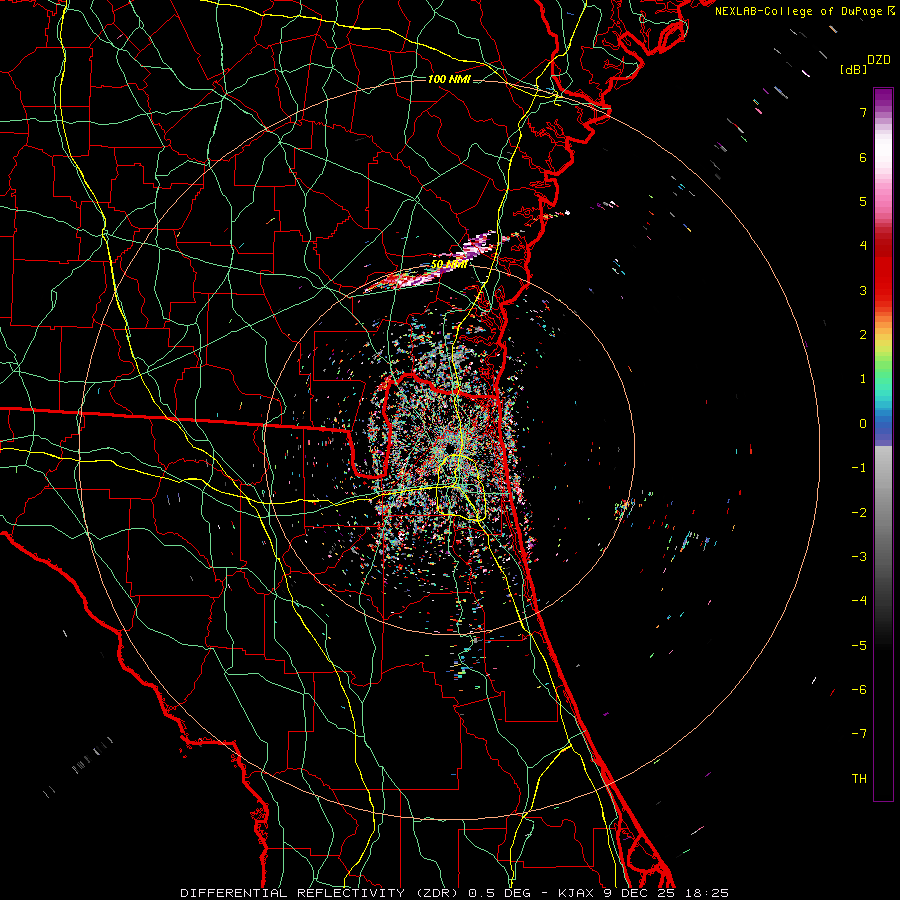Select scale value 4 on the color legend
The width and height of the screenshot is (900, 900).
pyautogui.click(x=863, y=246)
